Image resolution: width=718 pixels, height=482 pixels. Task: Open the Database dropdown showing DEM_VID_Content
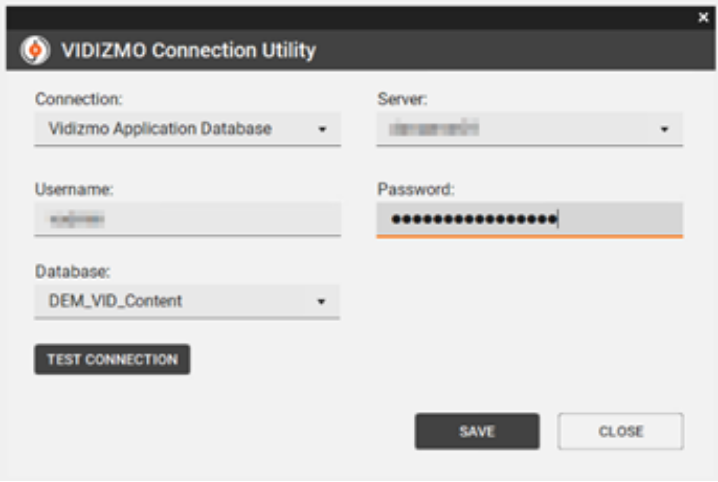click(x=187, y=301)
